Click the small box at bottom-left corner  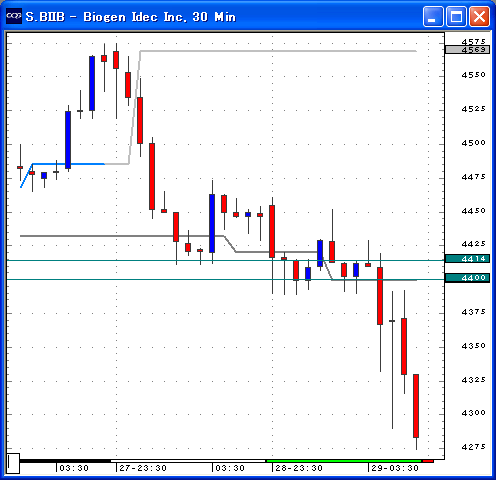click(x=13, y=463)
